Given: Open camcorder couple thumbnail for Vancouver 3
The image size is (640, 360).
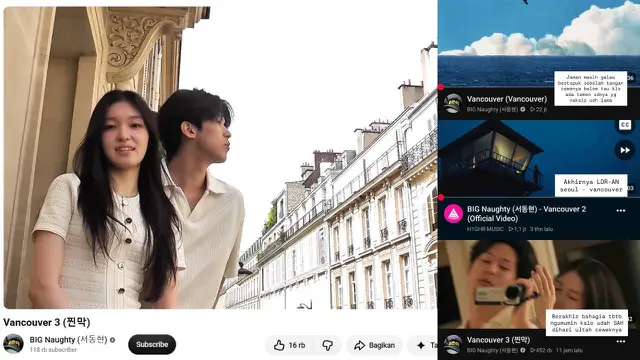Looking at the screenshot, I should pyautogui.click(x=539, y=284).
